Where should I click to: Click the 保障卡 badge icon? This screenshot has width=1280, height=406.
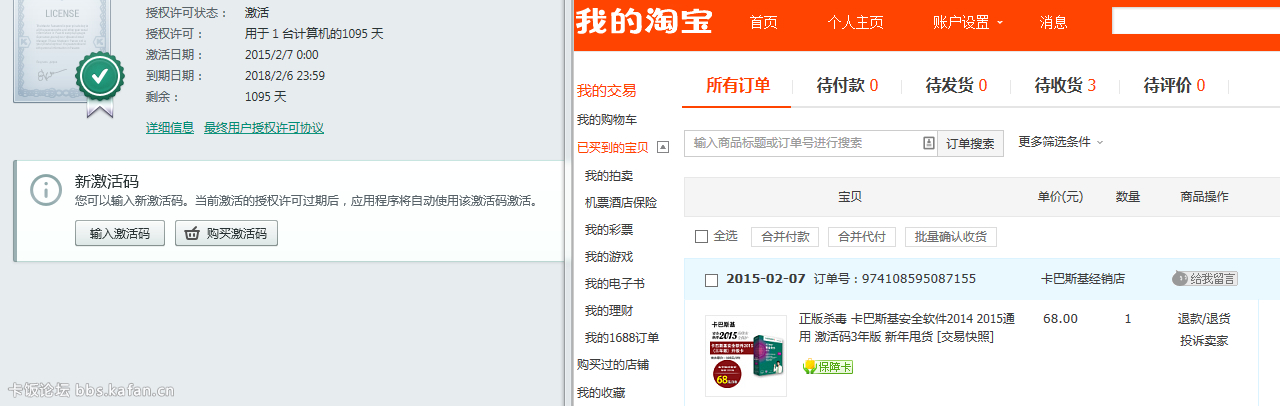coord(827,367)
